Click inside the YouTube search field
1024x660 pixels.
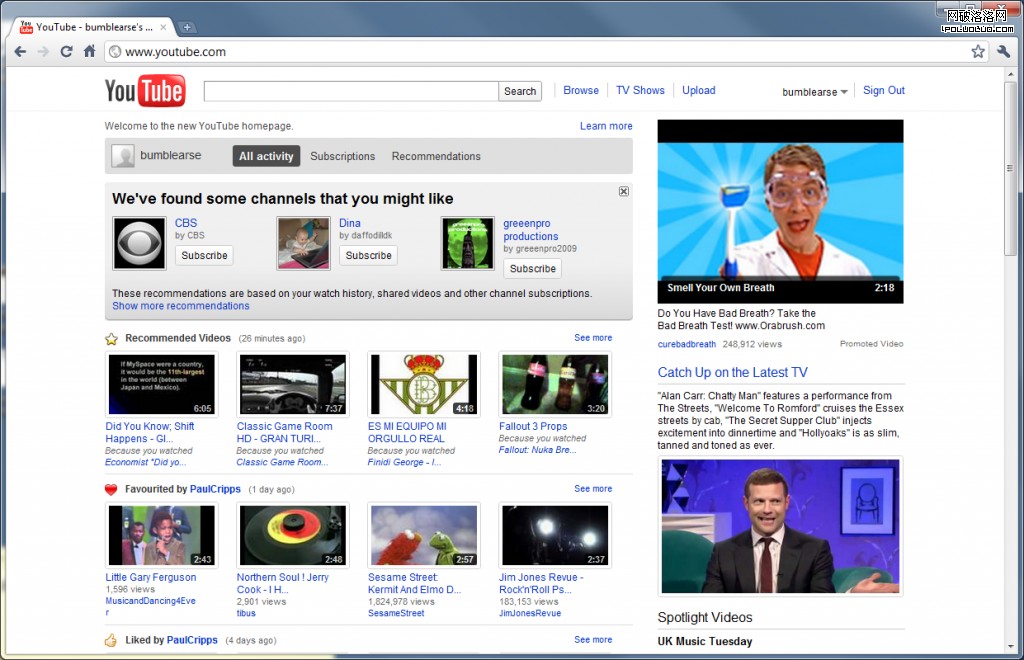point(350,90)
